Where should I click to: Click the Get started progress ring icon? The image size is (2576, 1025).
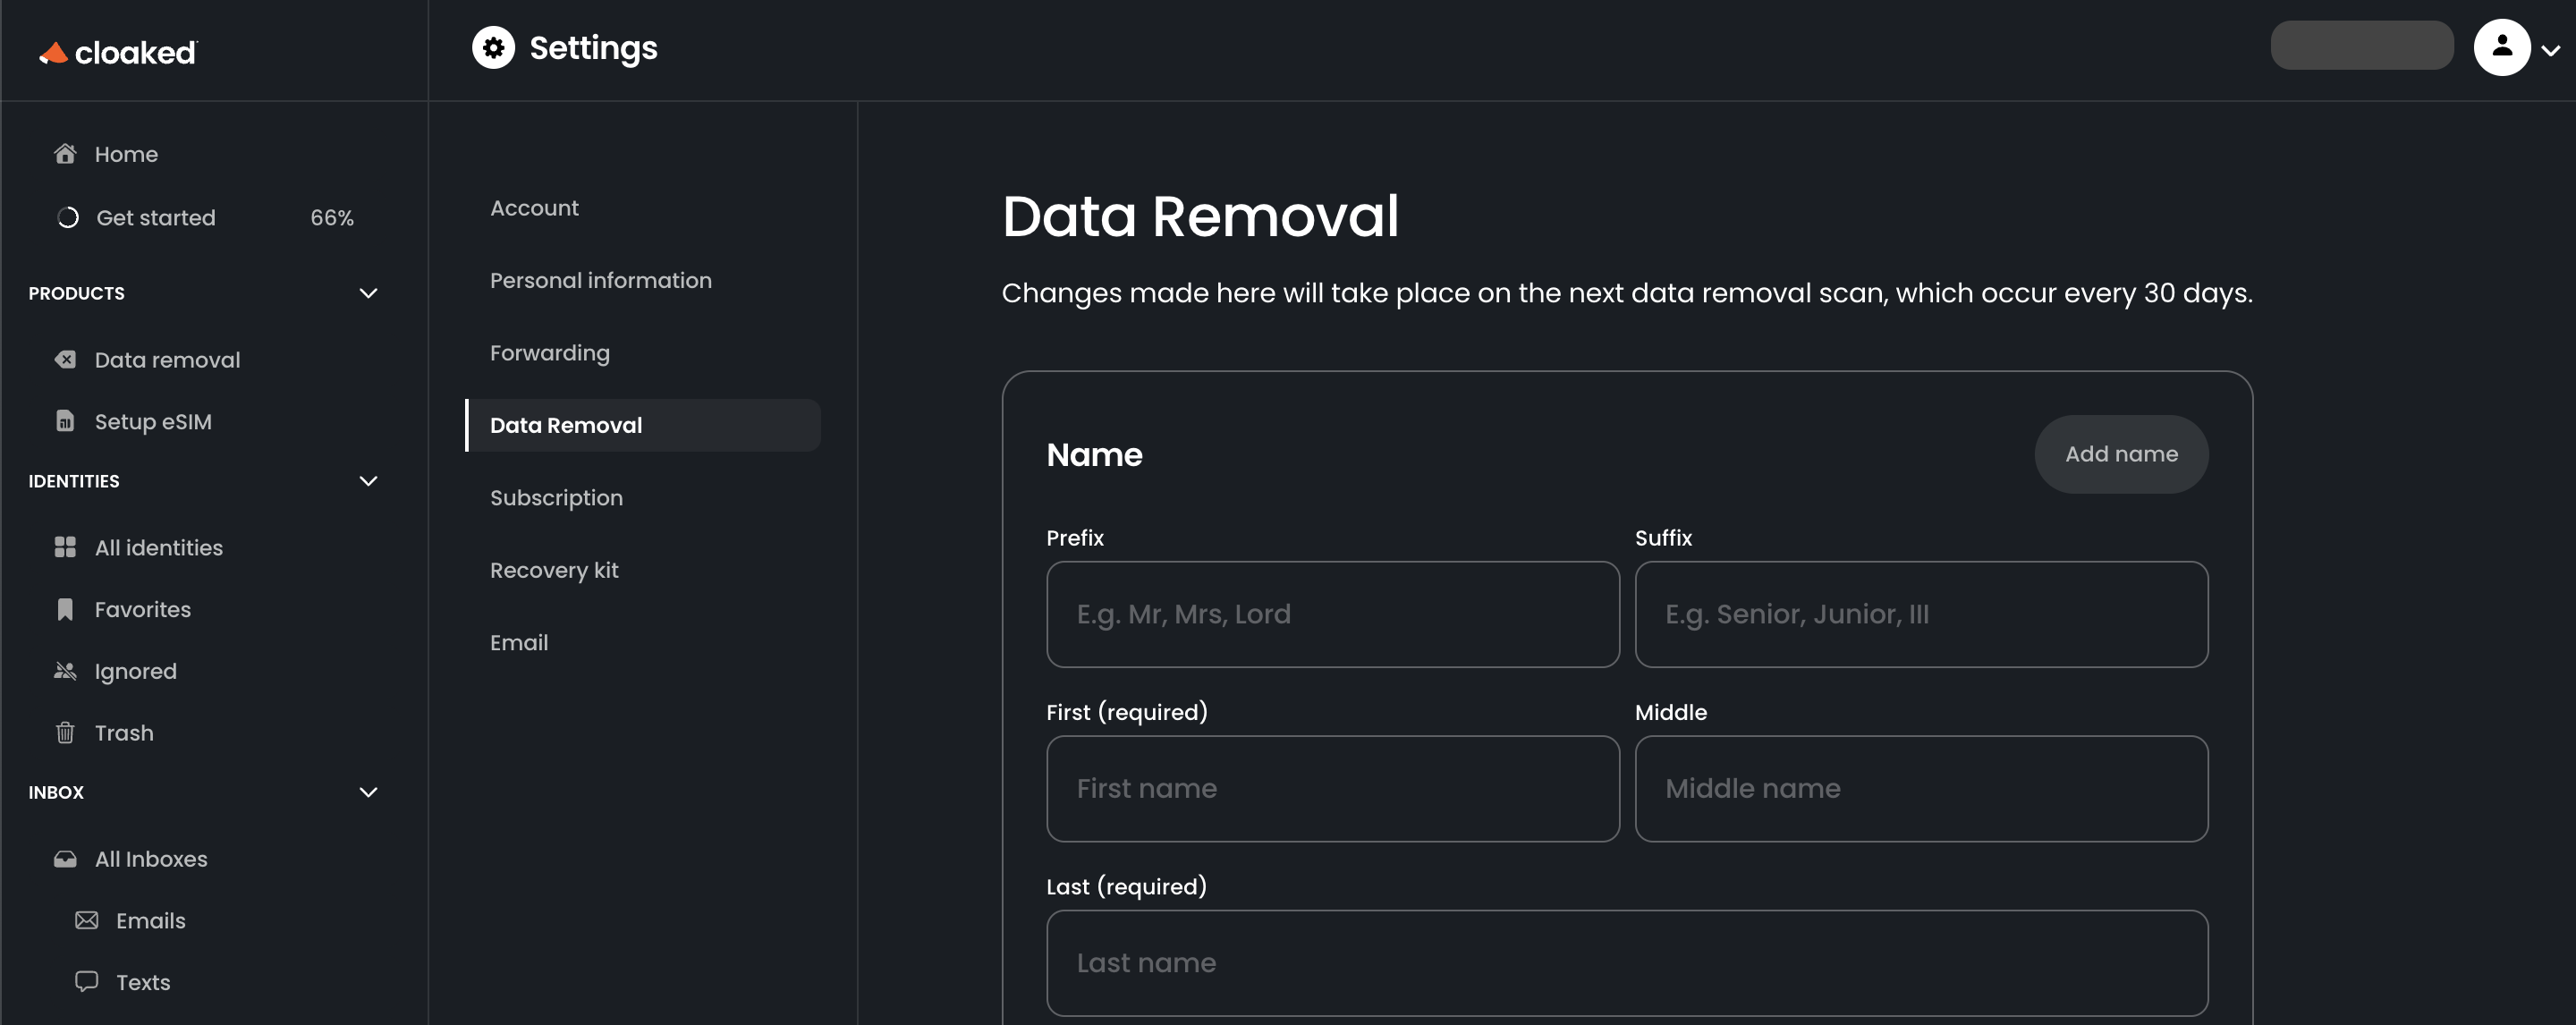pyautogui.click(x=67, y=217)
